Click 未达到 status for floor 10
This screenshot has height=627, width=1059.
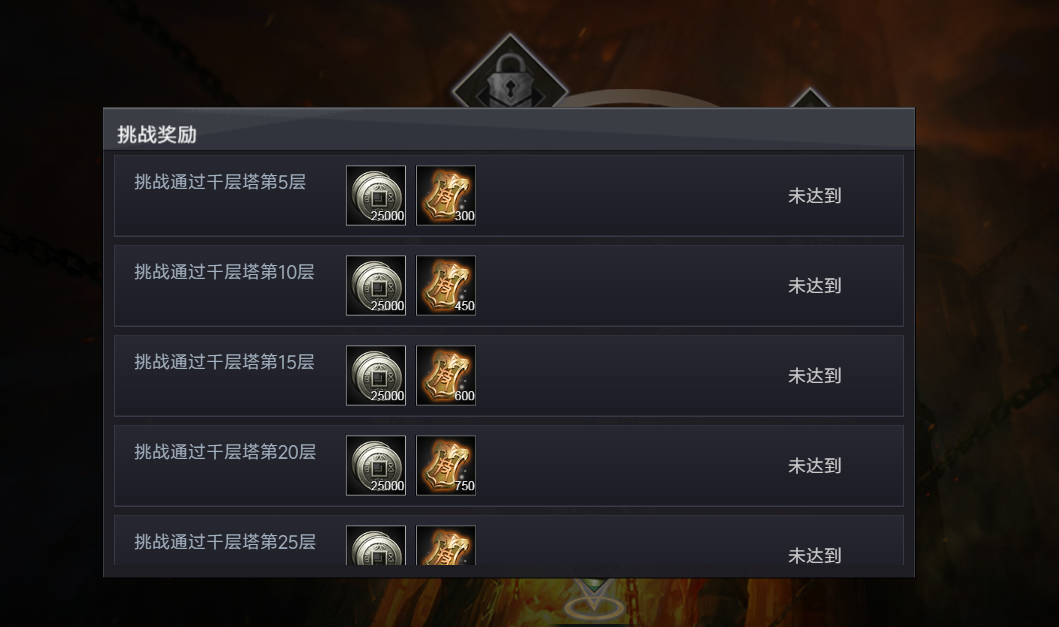coord(815,286)
